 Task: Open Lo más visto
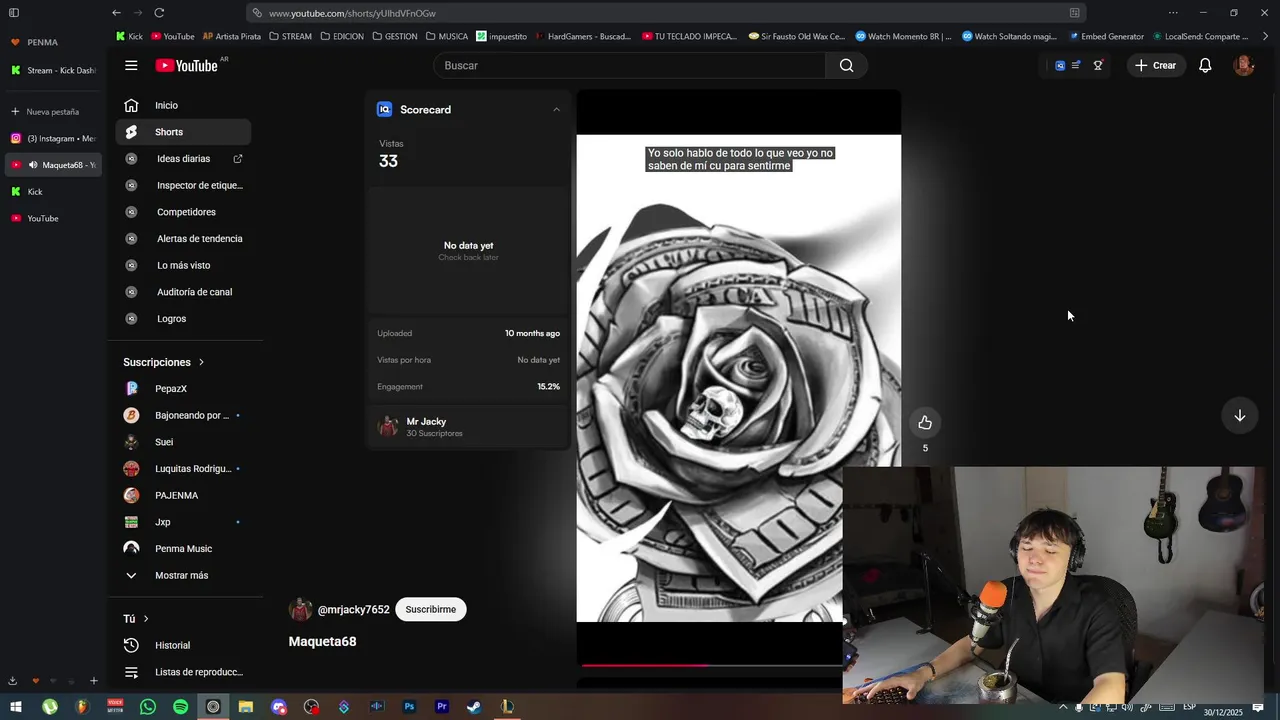183,265
